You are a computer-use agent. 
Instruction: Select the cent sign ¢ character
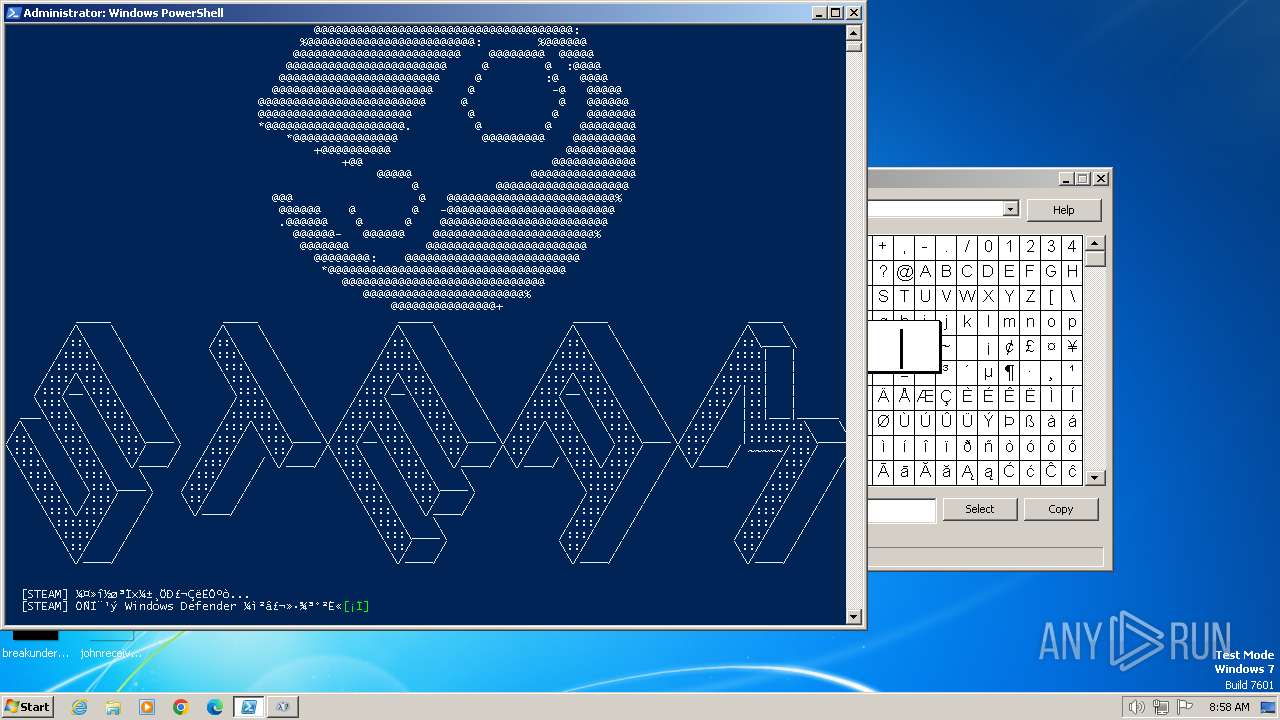[1009, 347]
